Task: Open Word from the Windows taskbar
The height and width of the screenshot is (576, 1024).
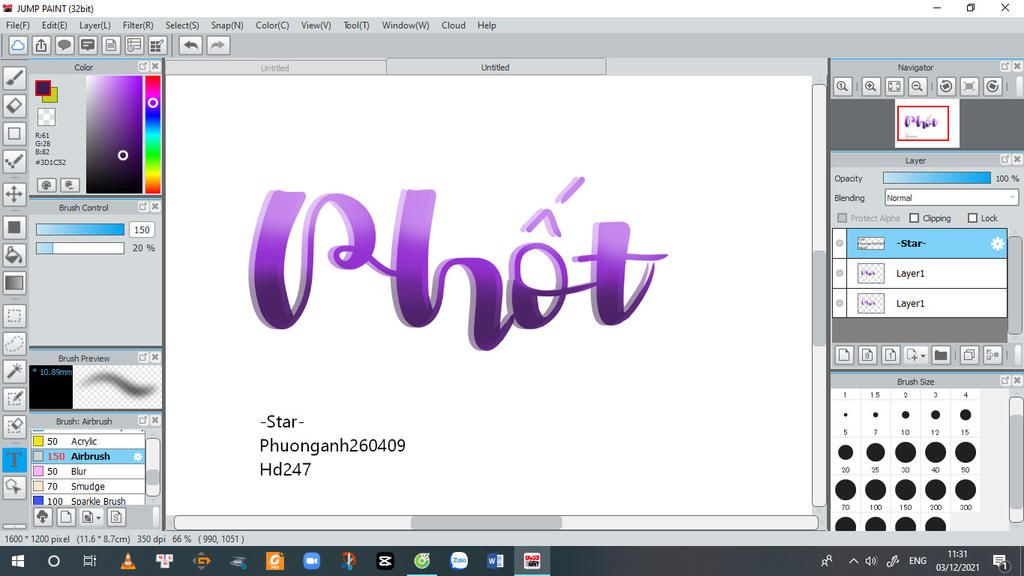Action: [495, 561]
